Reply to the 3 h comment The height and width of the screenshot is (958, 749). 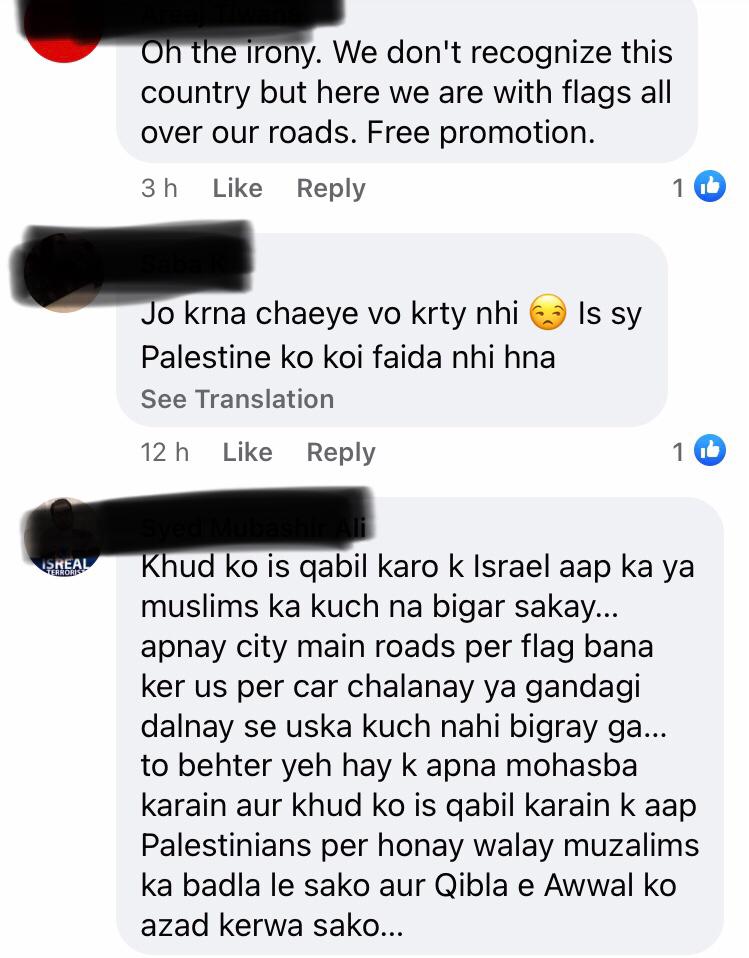pyautogui.click(x=331, y=188)
